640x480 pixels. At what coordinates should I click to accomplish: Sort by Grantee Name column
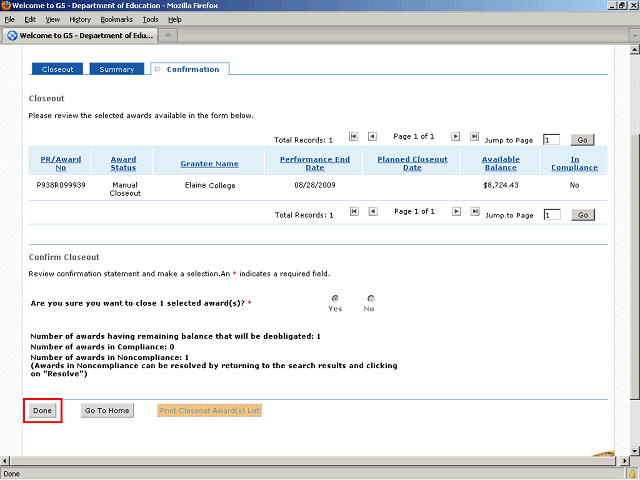point(209,164)
